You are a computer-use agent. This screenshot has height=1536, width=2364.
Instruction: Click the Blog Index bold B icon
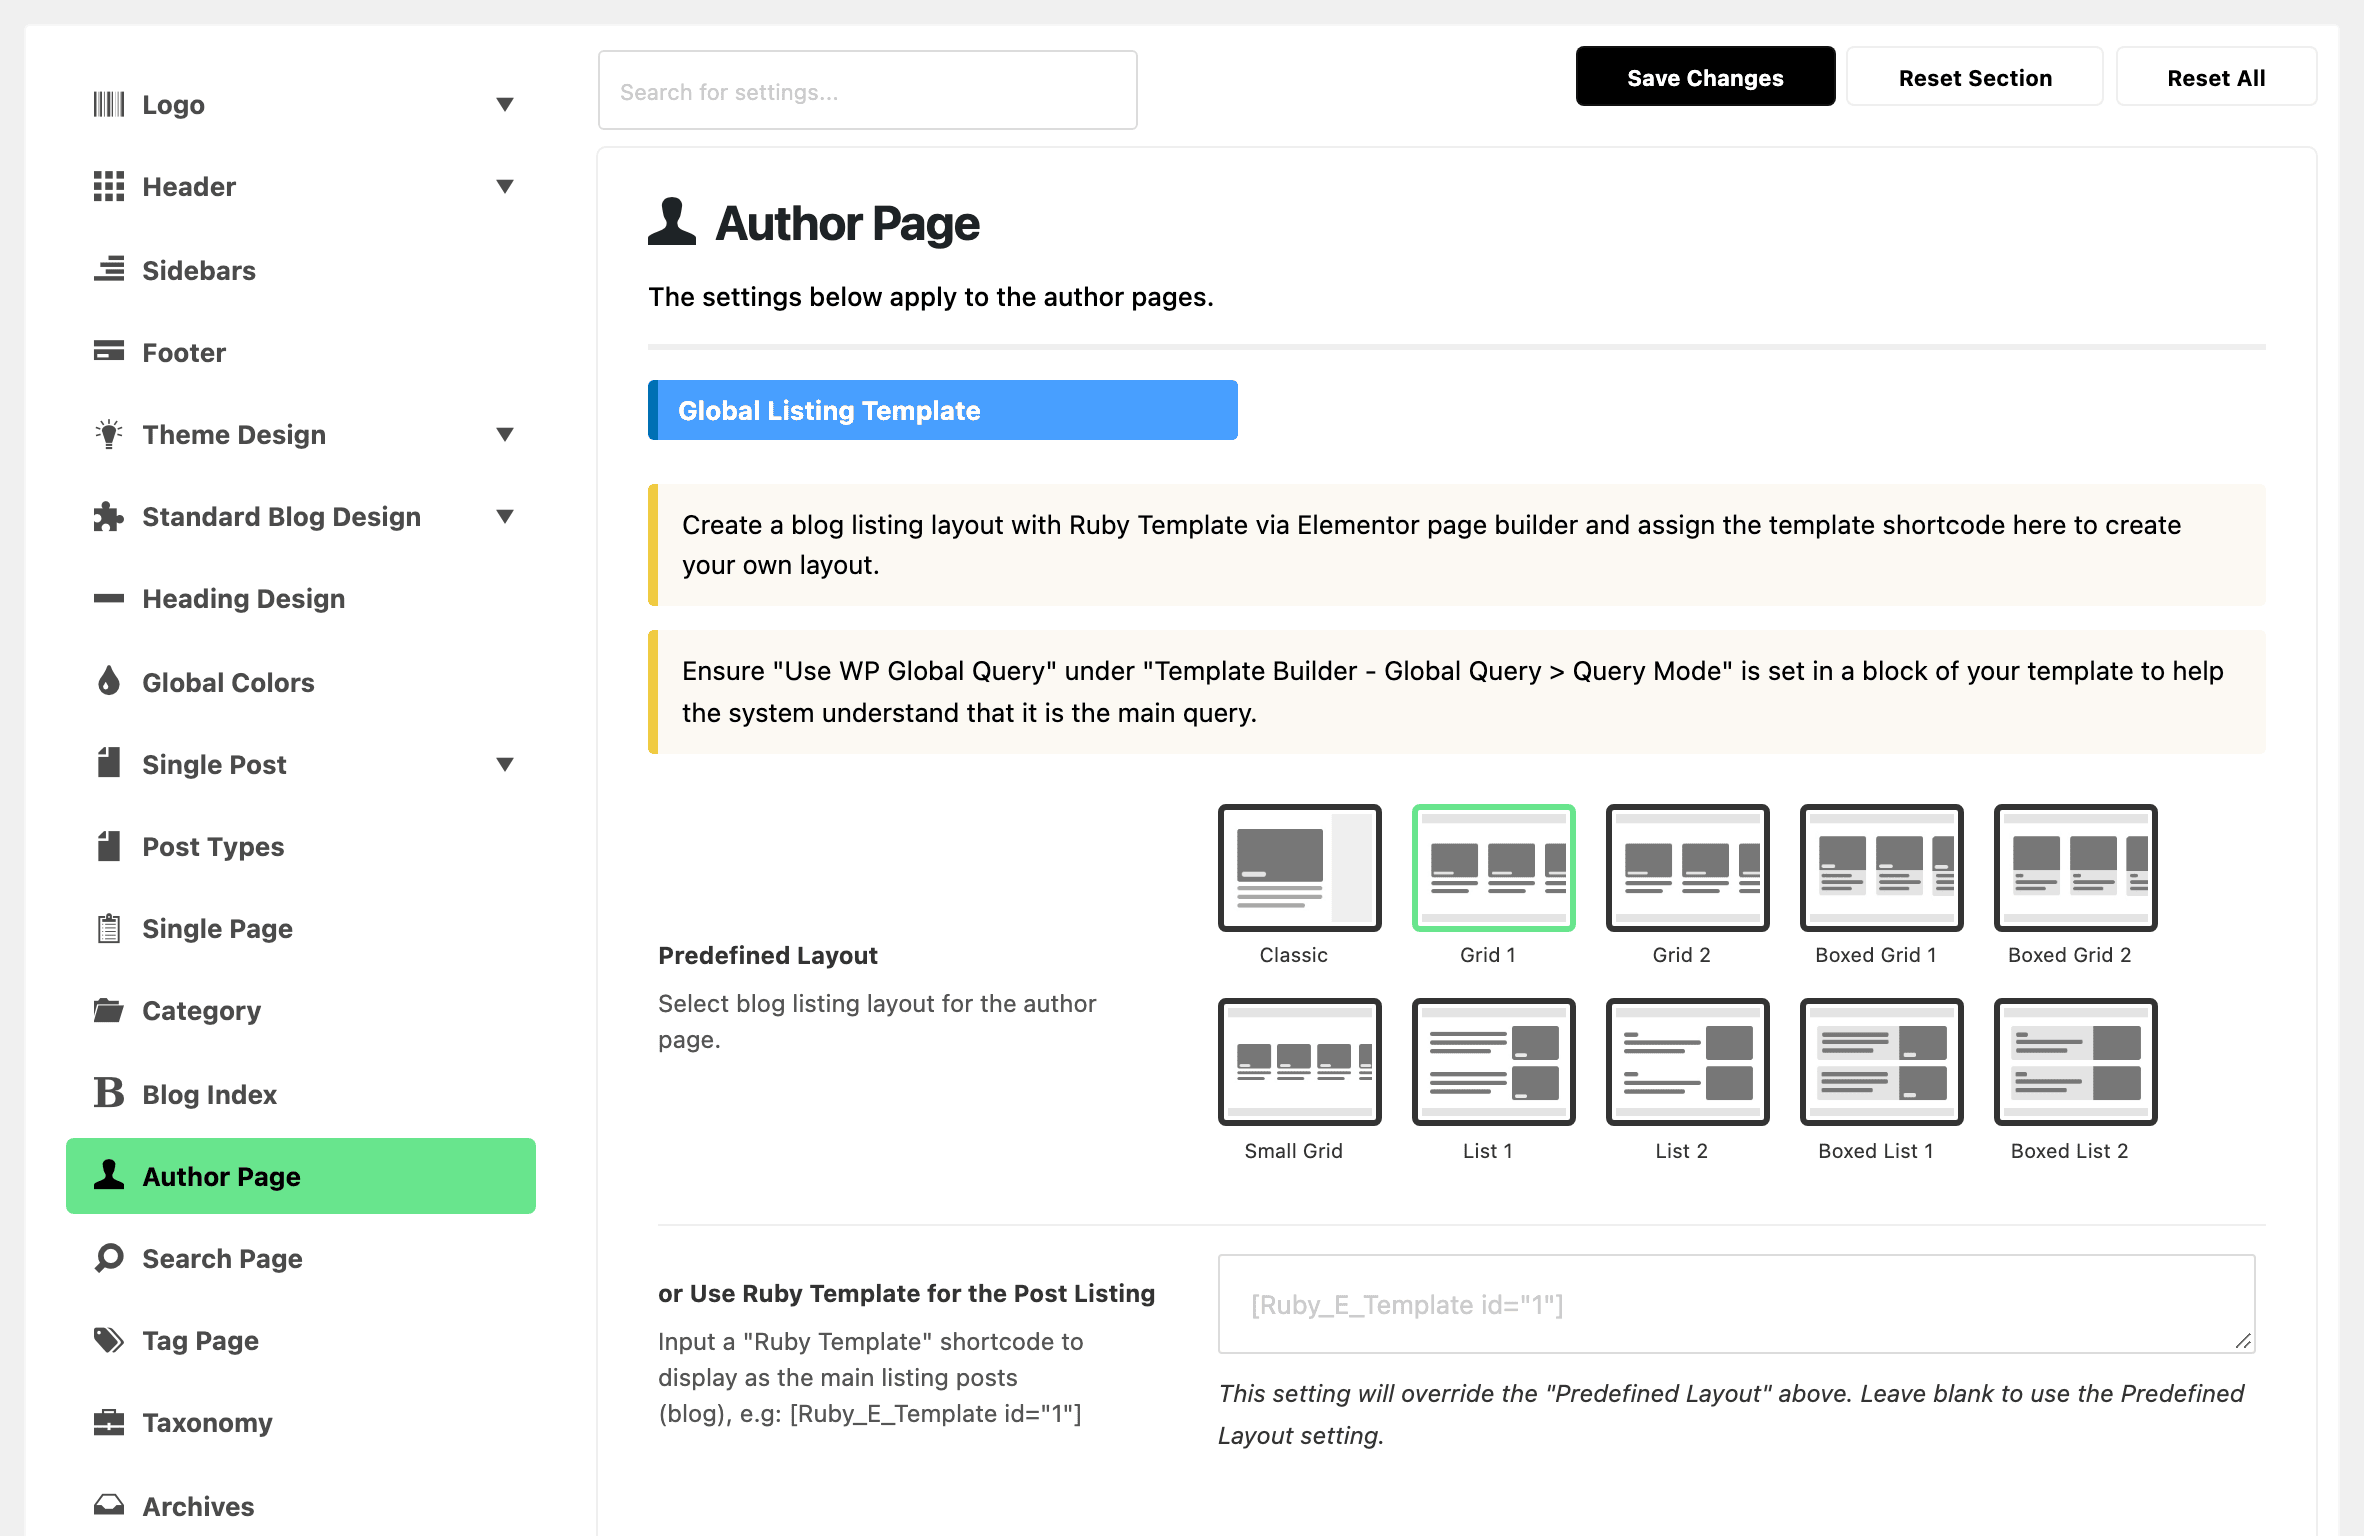109,1092
